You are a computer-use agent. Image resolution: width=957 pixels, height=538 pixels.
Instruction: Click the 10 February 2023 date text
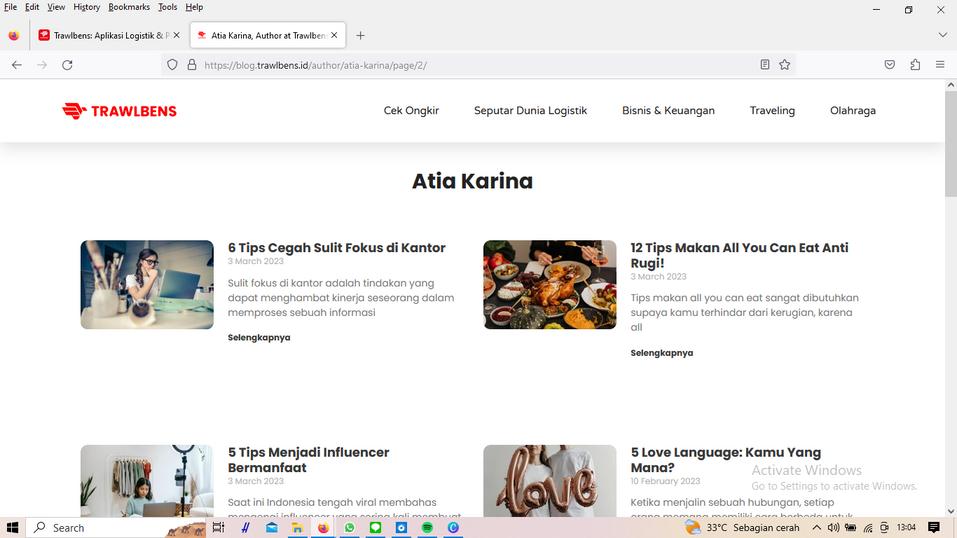click(665, 481)
